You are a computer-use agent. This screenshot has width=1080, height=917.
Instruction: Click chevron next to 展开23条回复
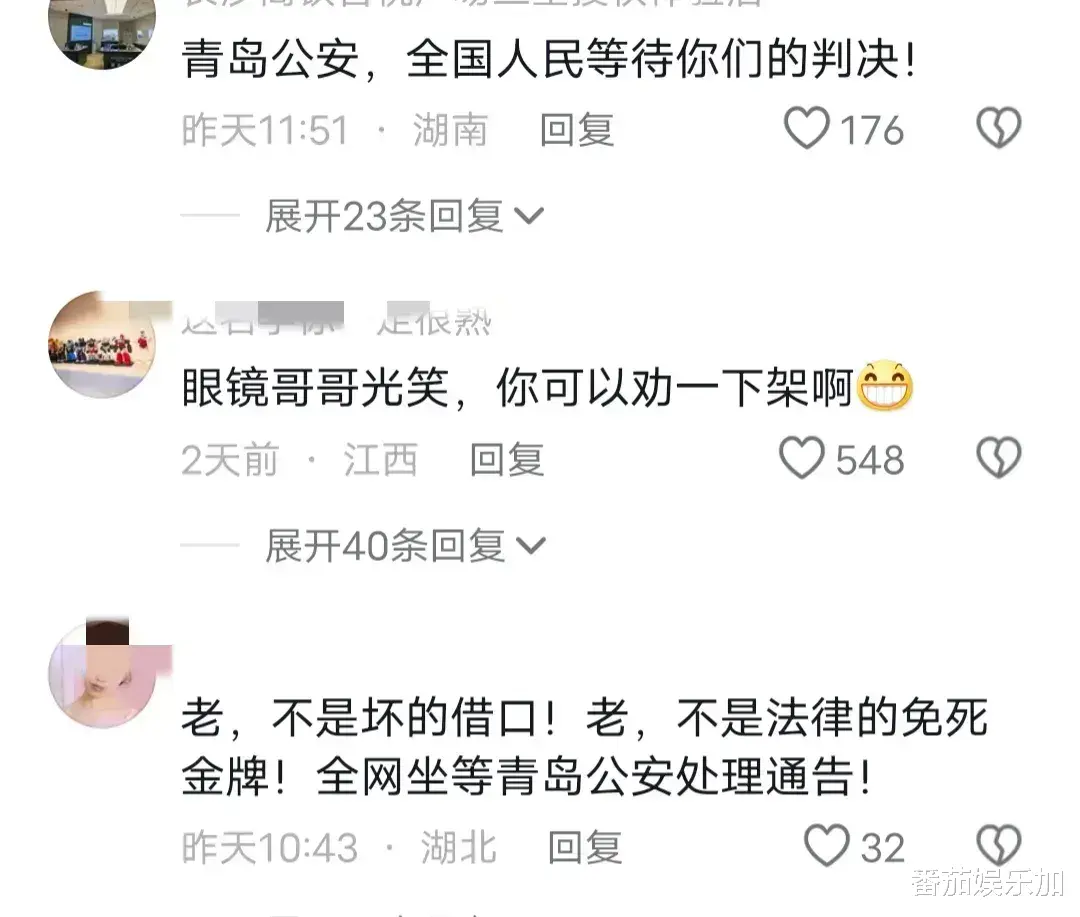click(x=530, y=217)
